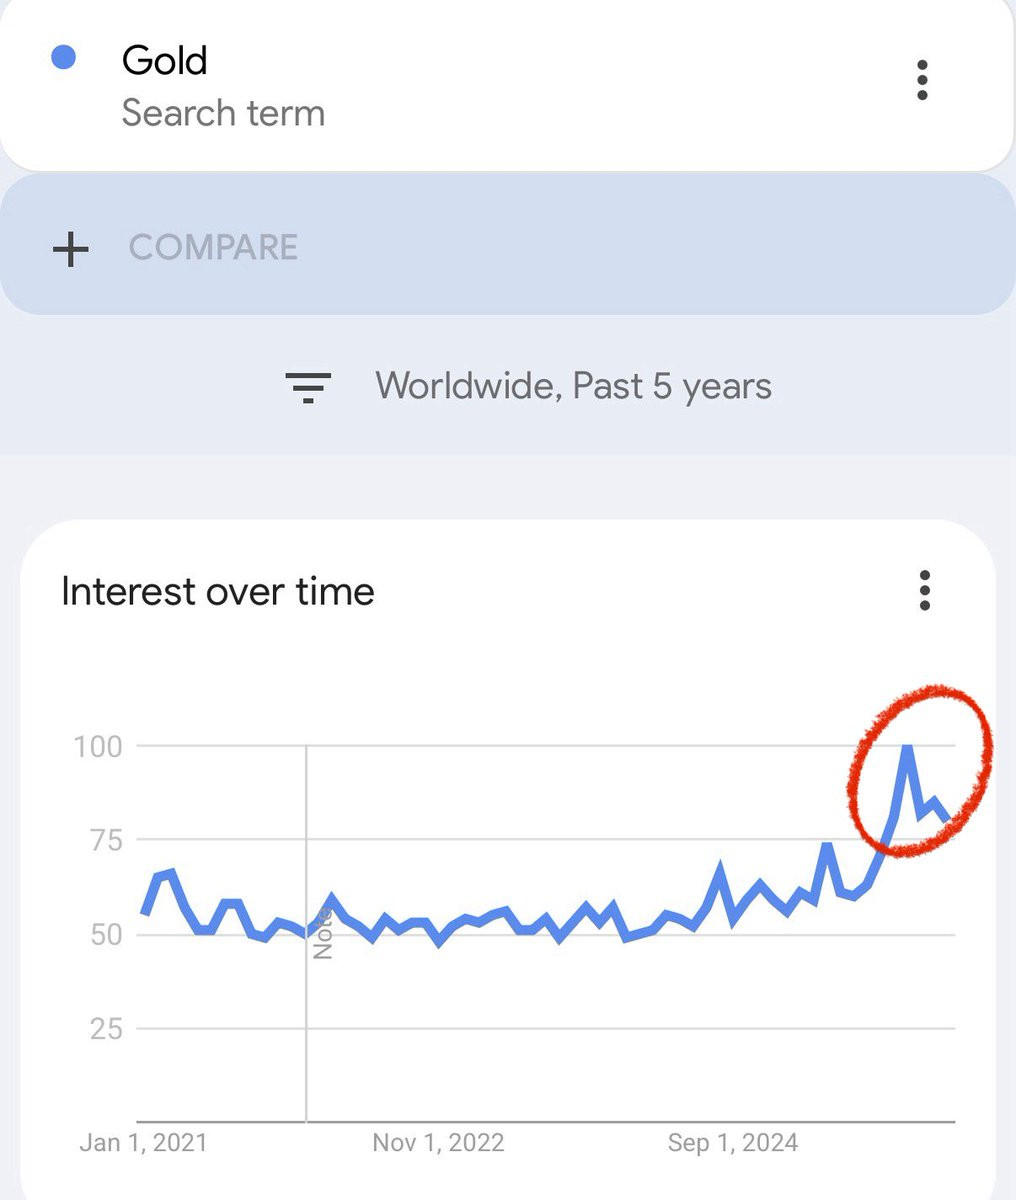Open the Gold search term options menu
Viewport: 1016px width, 1200px height.
[x=922, y=80]
